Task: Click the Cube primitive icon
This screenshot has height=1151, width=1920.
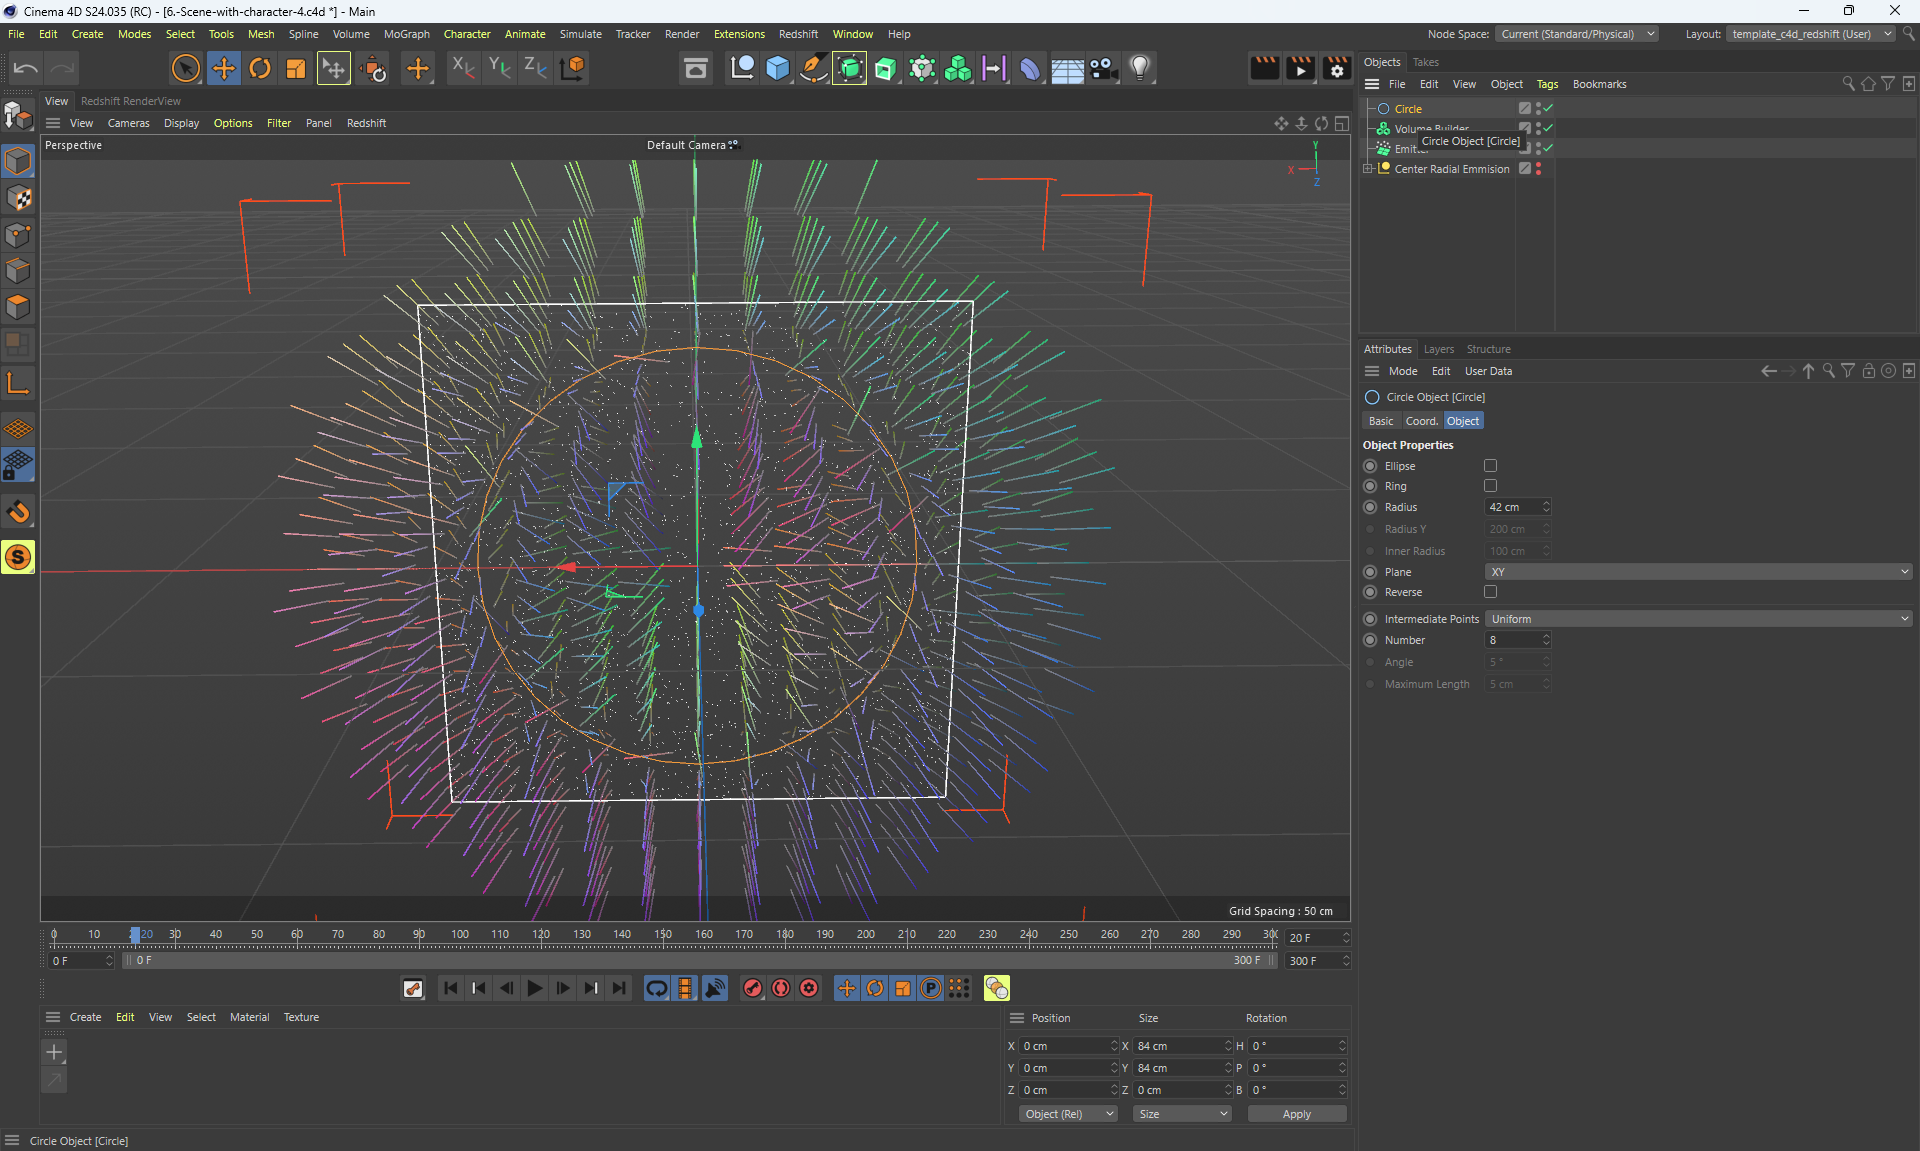Action: point(777,68)
